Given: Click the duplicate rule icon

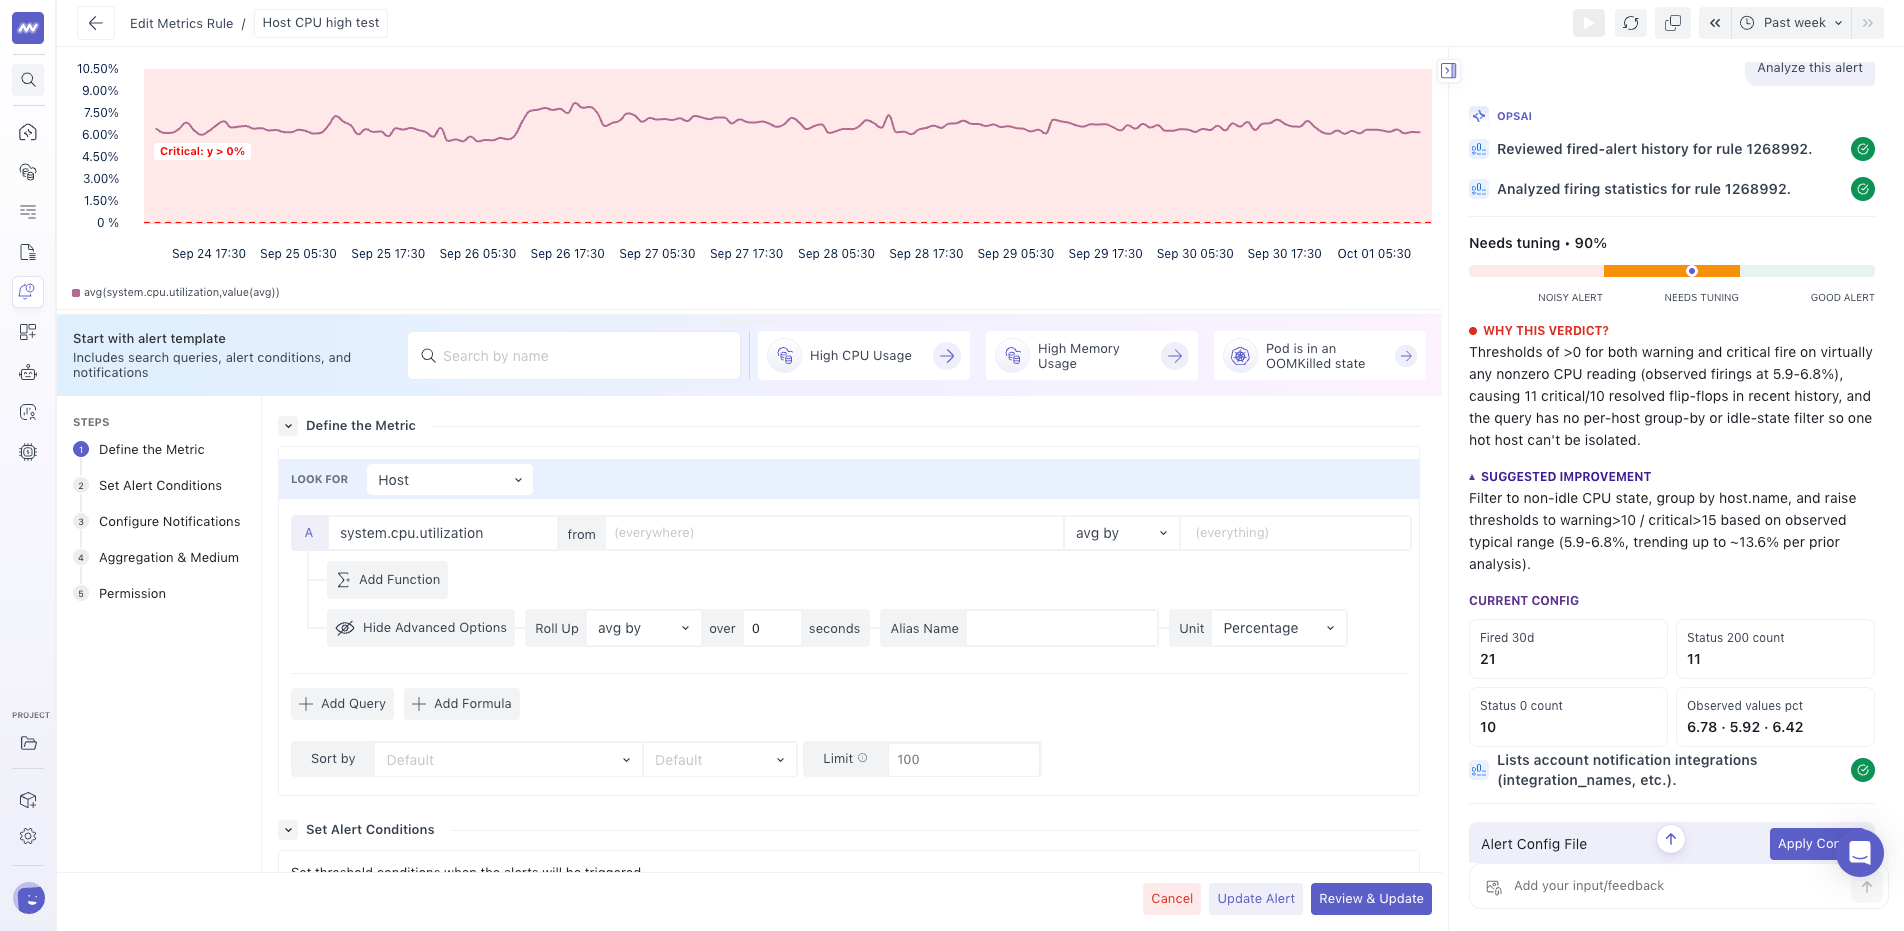Looking at the screenshot, I should 1673,23.
